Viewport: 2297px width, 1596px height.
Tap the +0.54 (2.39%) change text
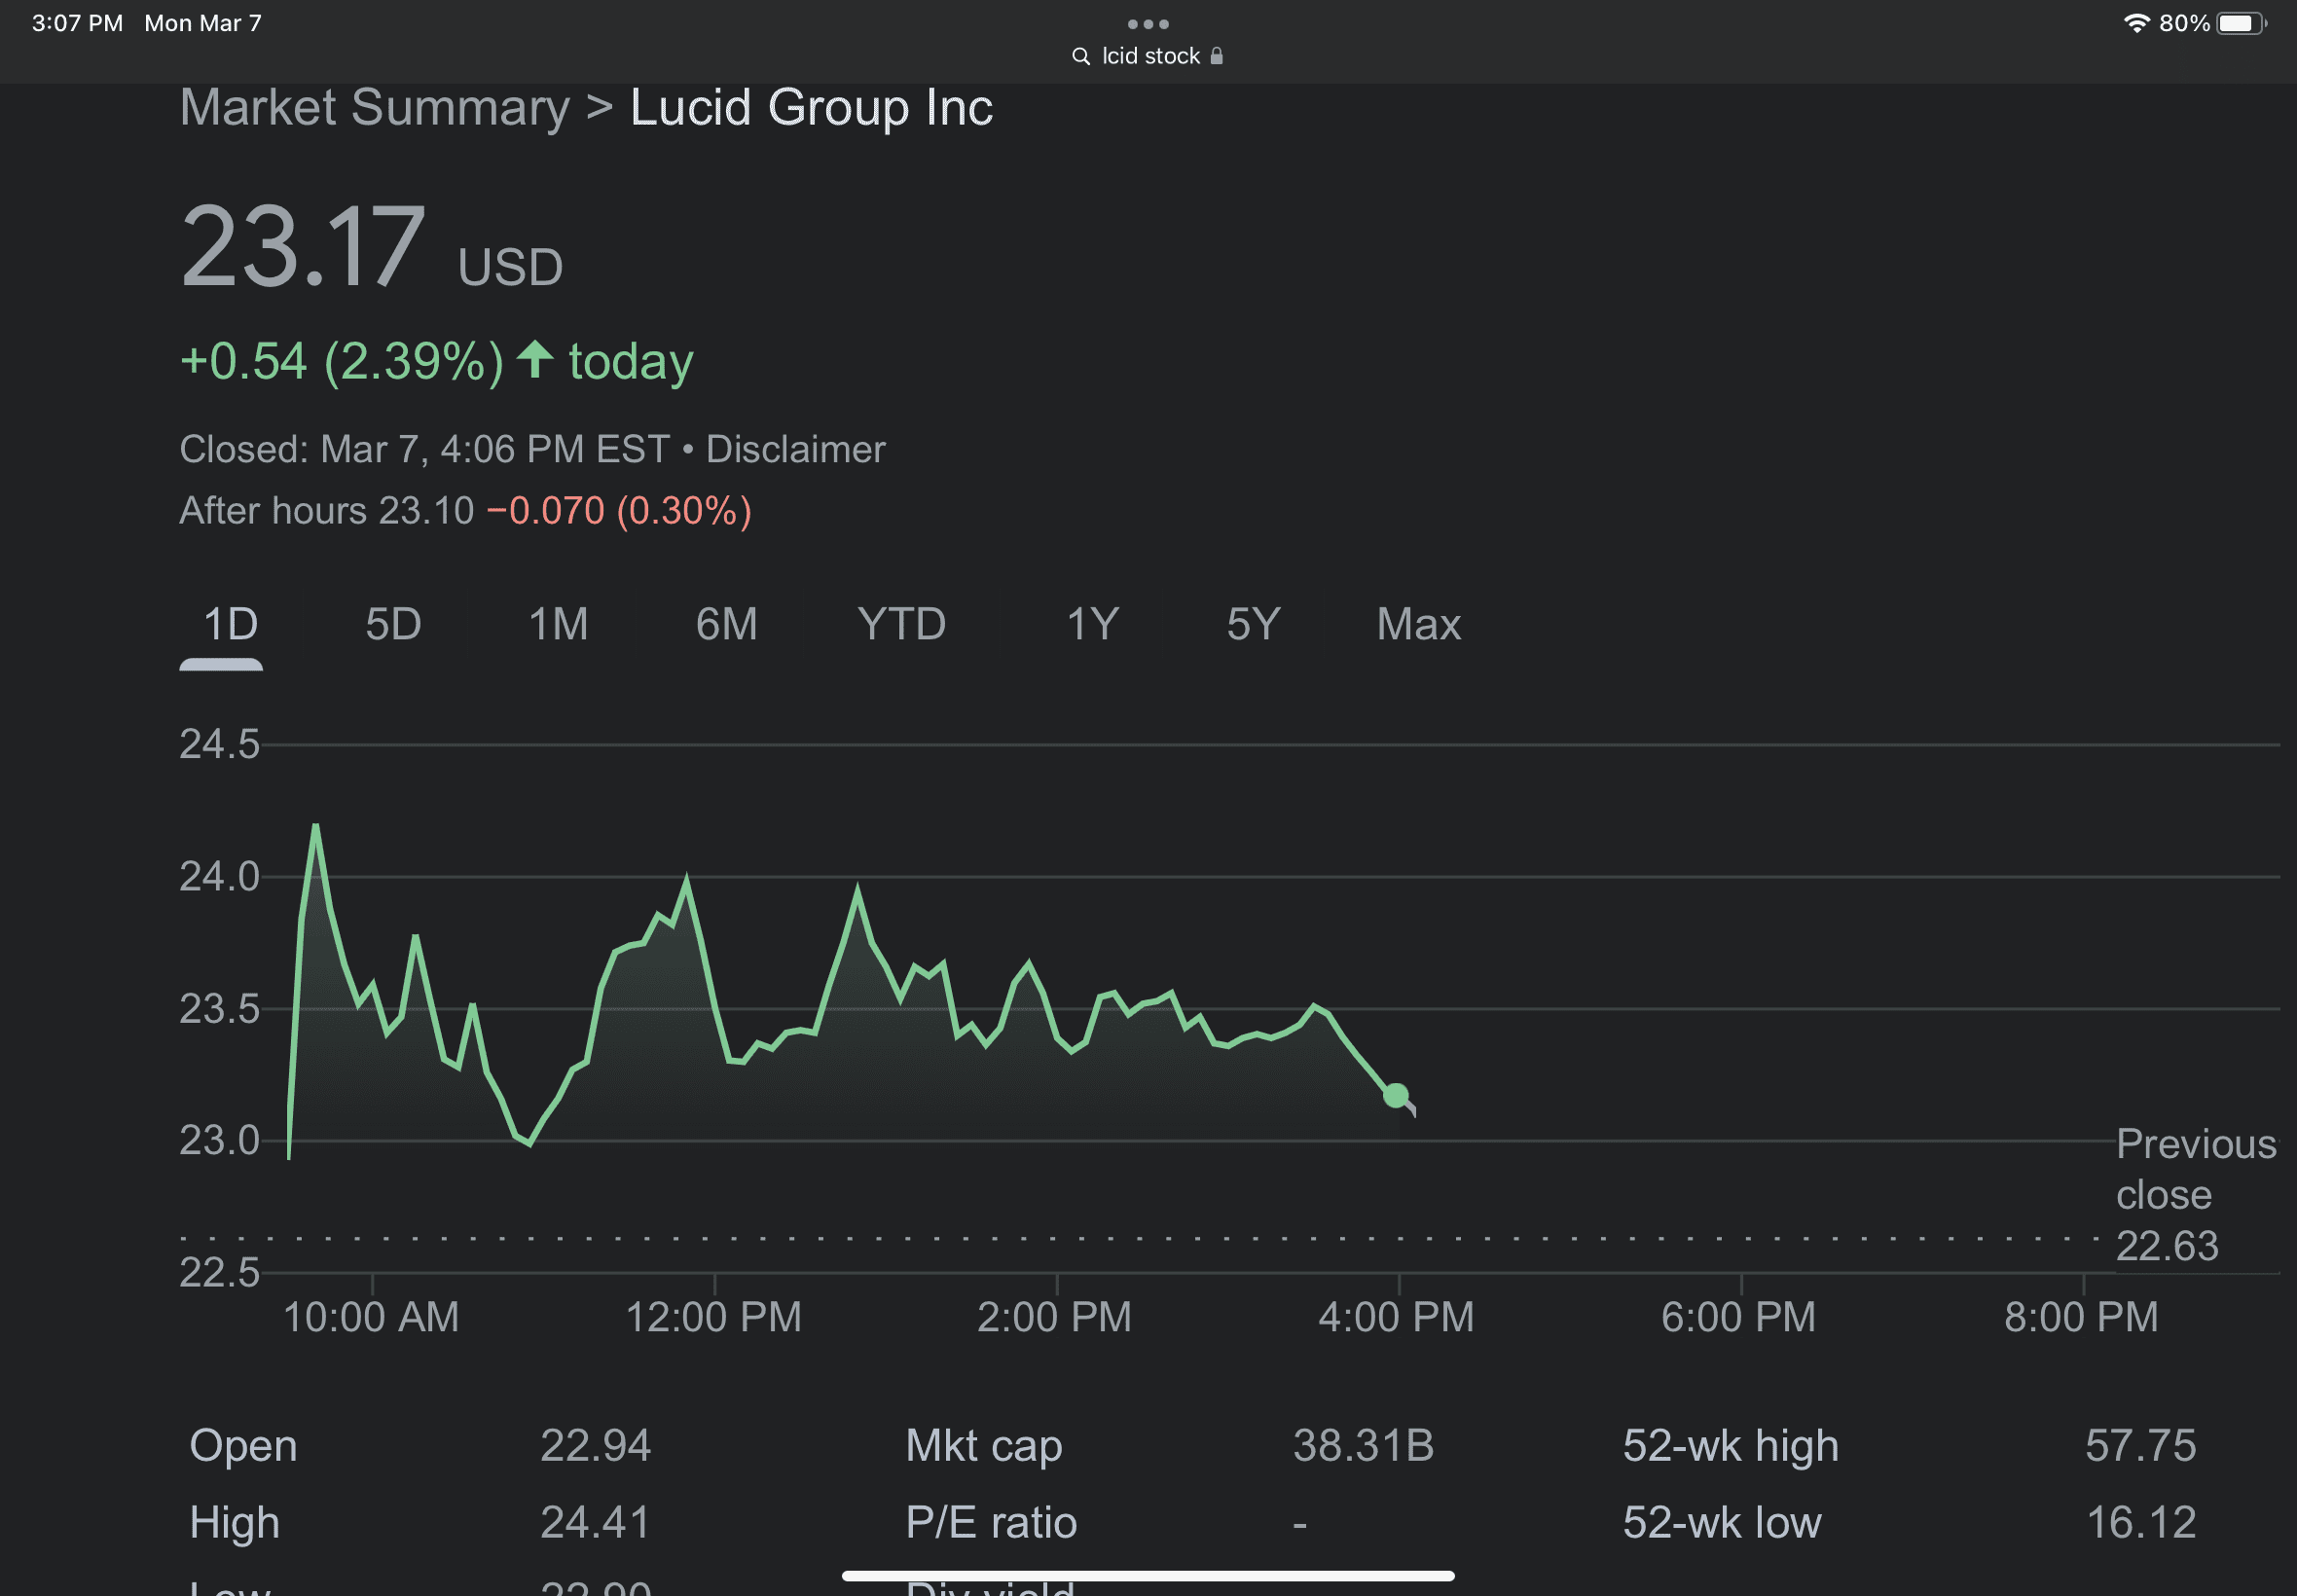tap(342, 361)
